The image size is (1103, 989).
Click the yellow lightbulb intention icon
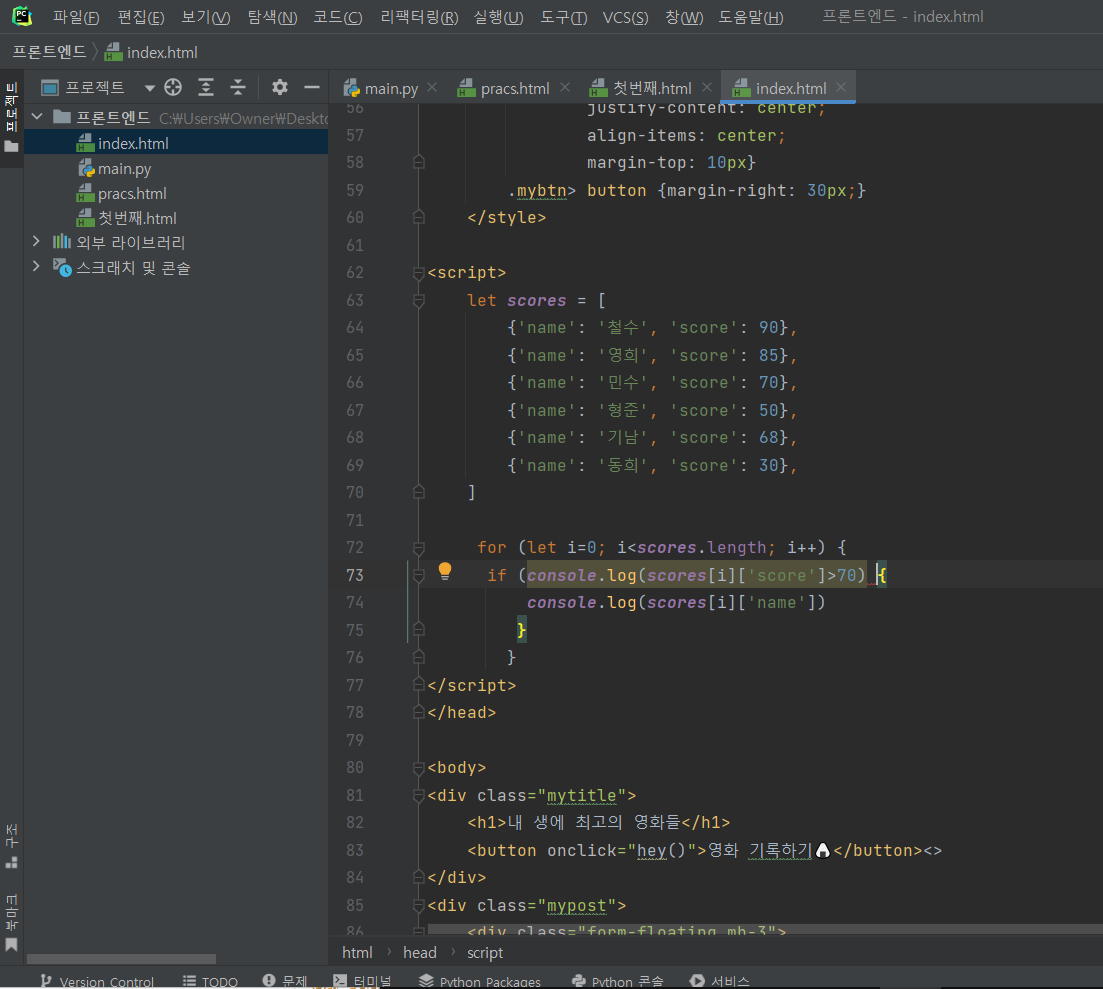[x=445, y=571]
